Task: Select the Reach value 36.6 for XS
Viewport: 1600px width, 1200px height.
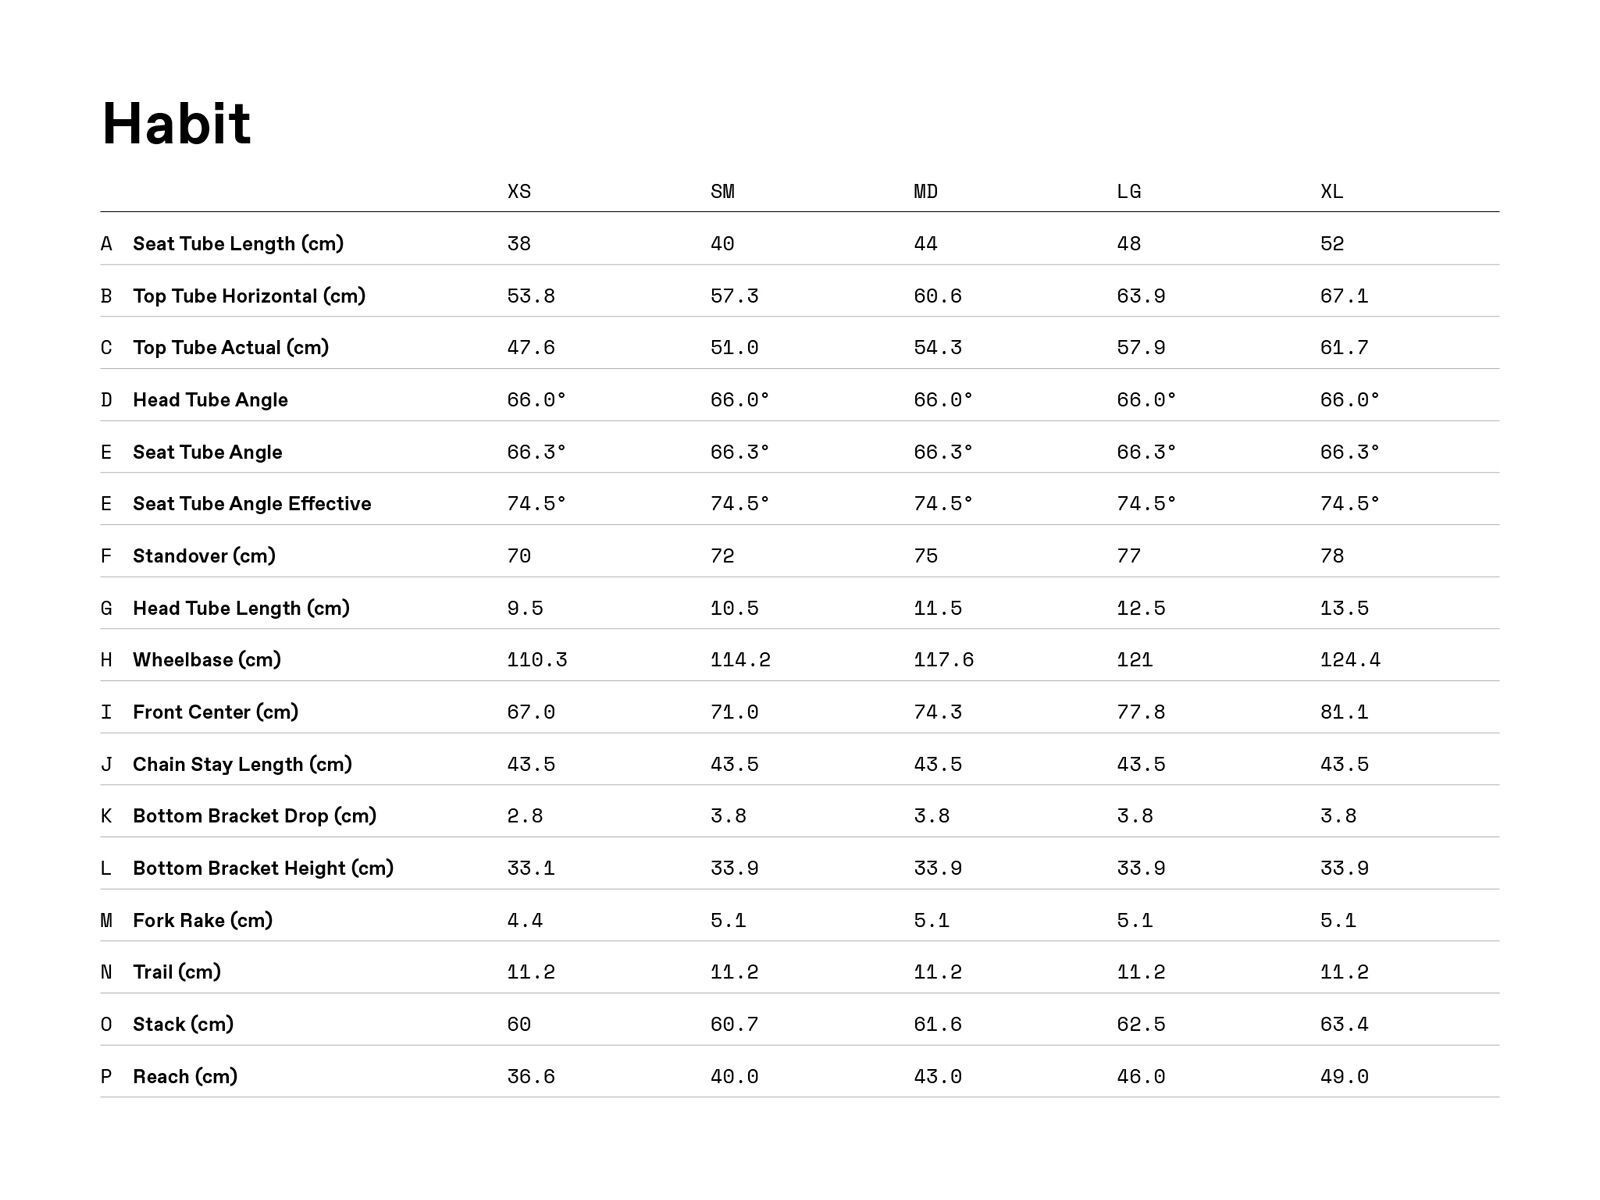Action: click(531, 1077)
